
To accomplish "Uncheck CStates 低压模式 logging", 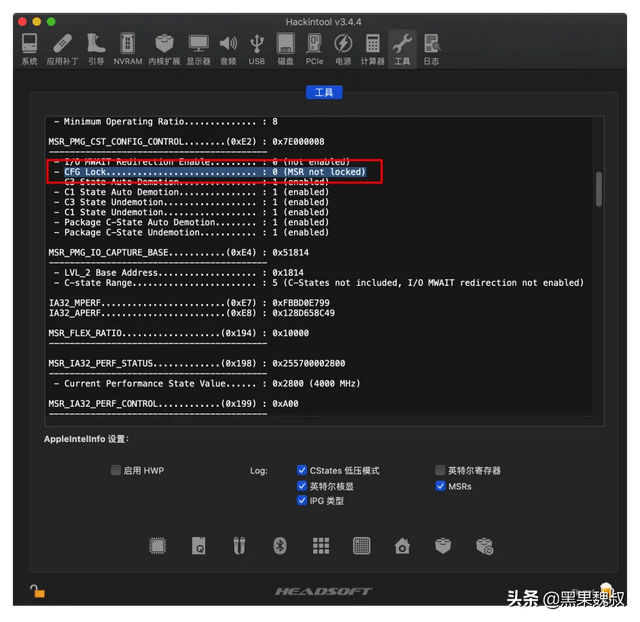I will [x=302, y=470].
